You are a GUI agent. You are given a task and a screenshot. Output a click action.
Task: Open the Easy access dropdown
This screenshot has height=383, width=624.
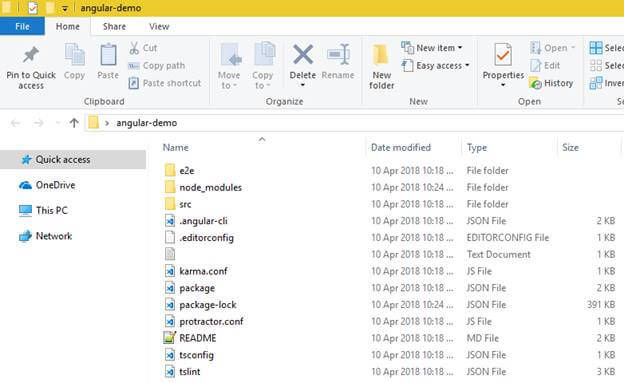[467, 65]
